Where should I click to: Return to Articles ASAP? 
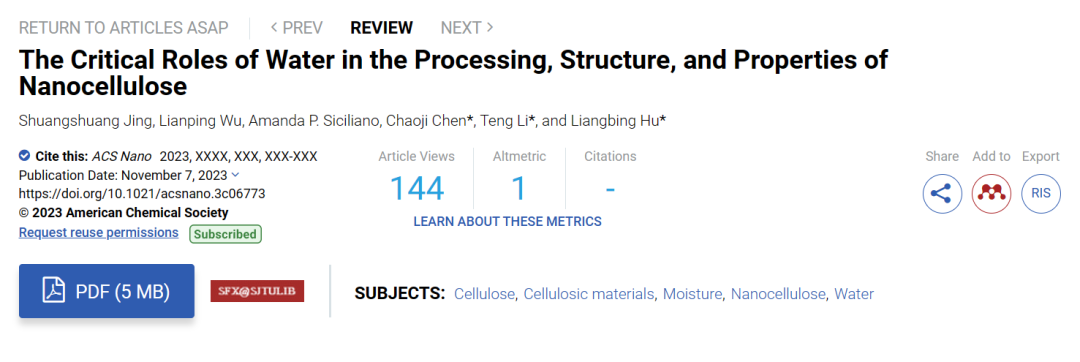click(x=124, y=28)
